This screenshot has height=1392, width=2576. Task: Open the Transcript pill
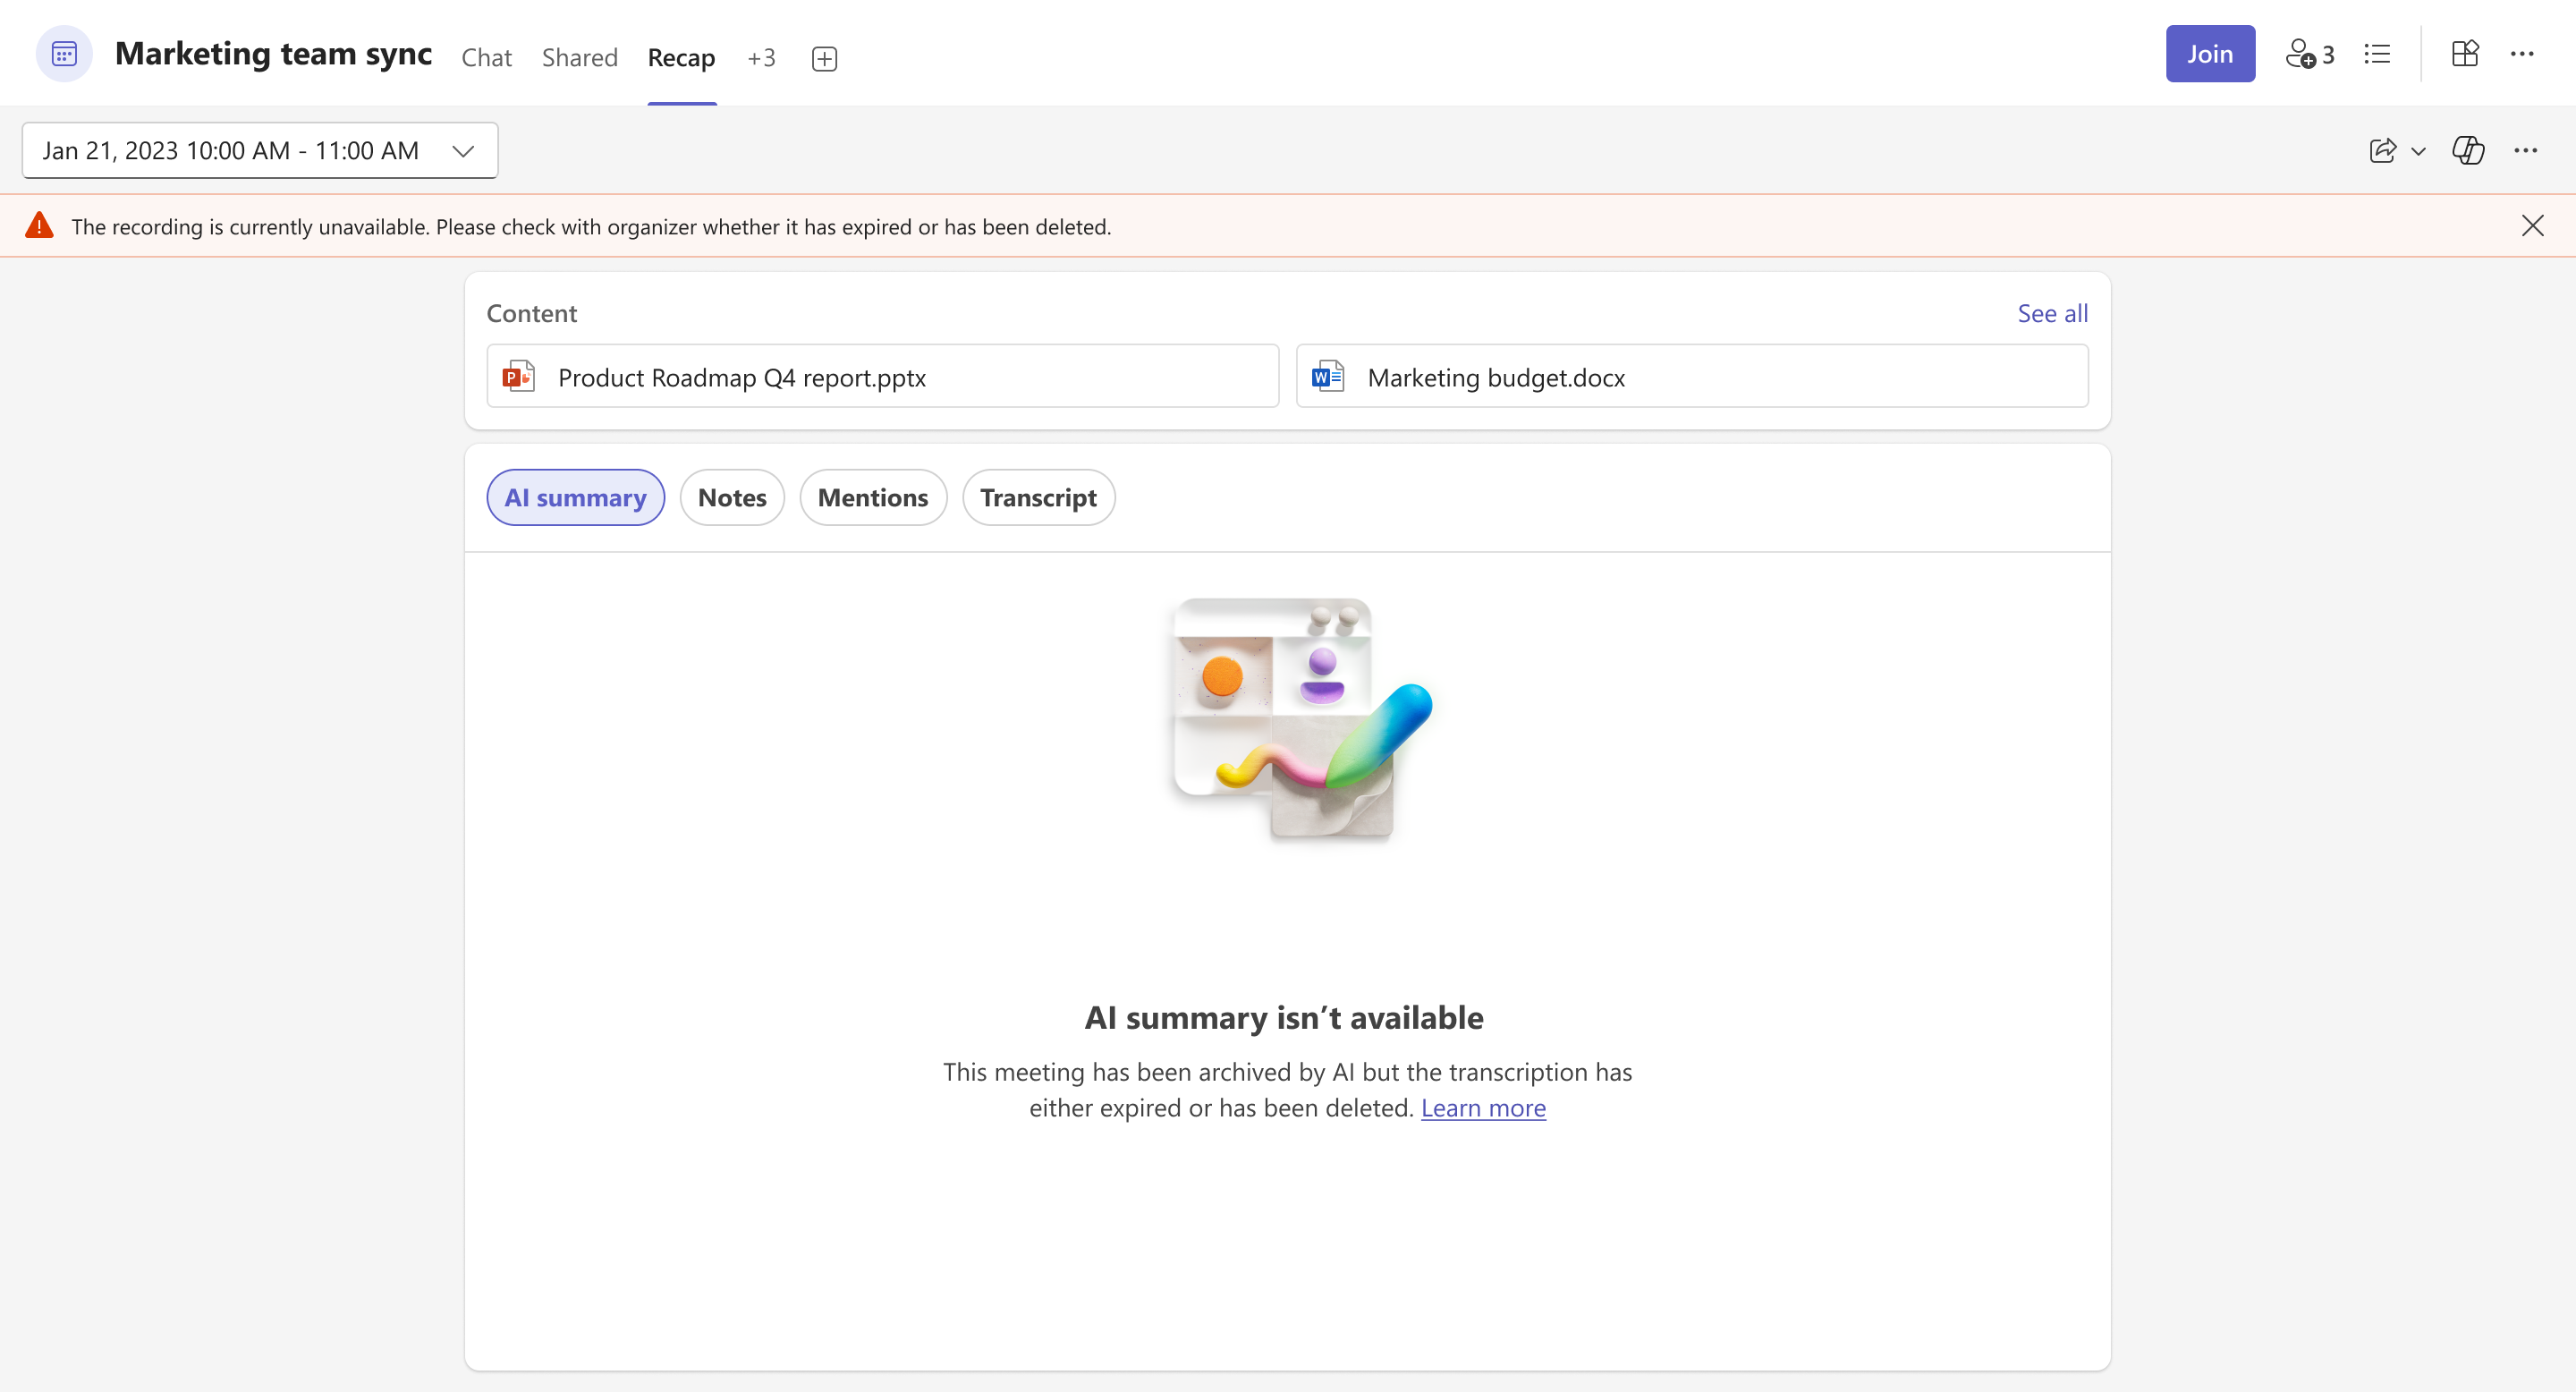1038,497
